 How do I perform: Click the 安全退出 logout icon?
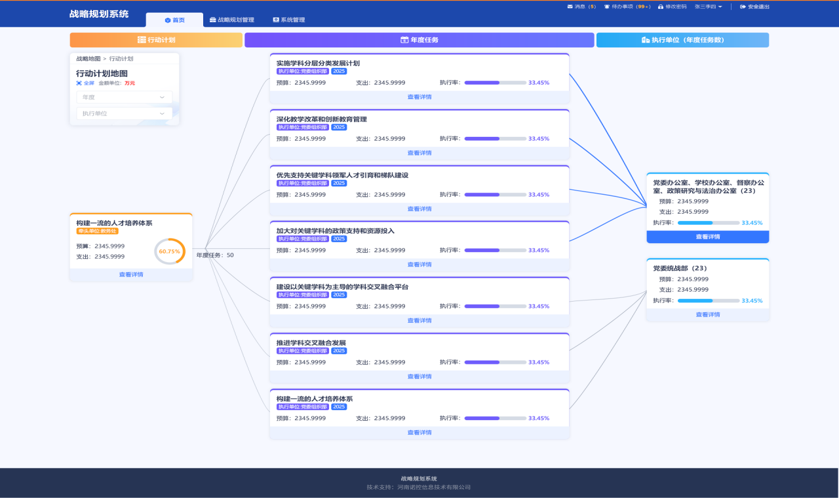(x=743, y=7)
